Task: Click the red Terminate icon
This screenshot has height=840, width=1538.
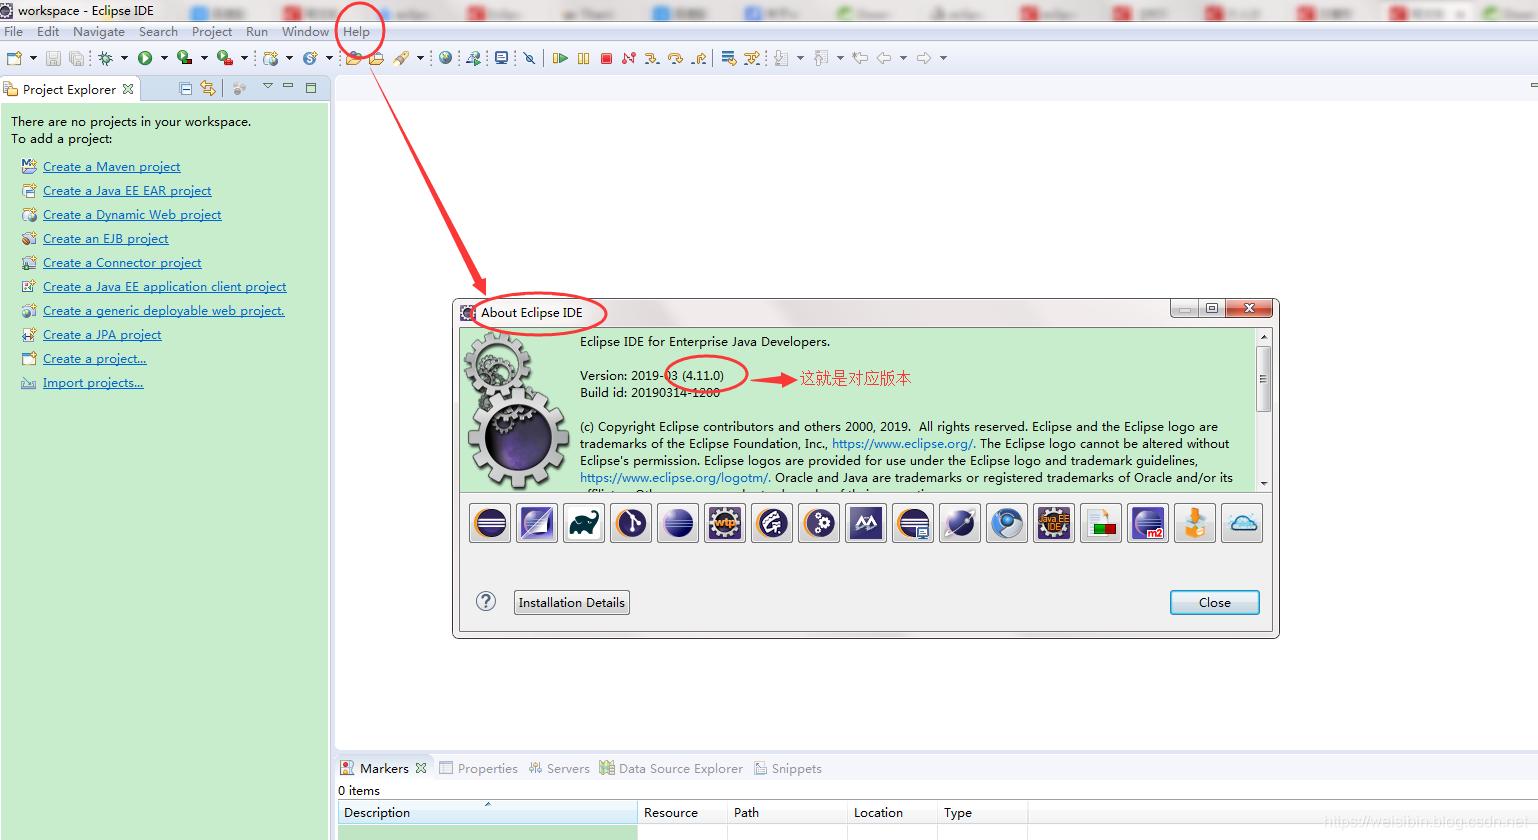Action: 606,58
